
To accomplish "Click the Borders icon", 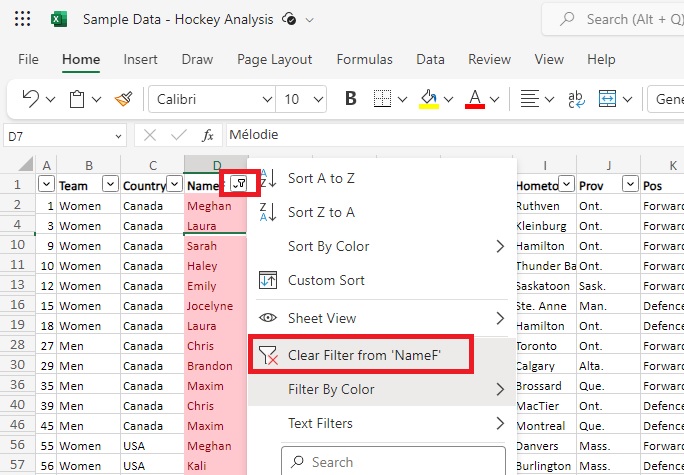I will [382, 99].
